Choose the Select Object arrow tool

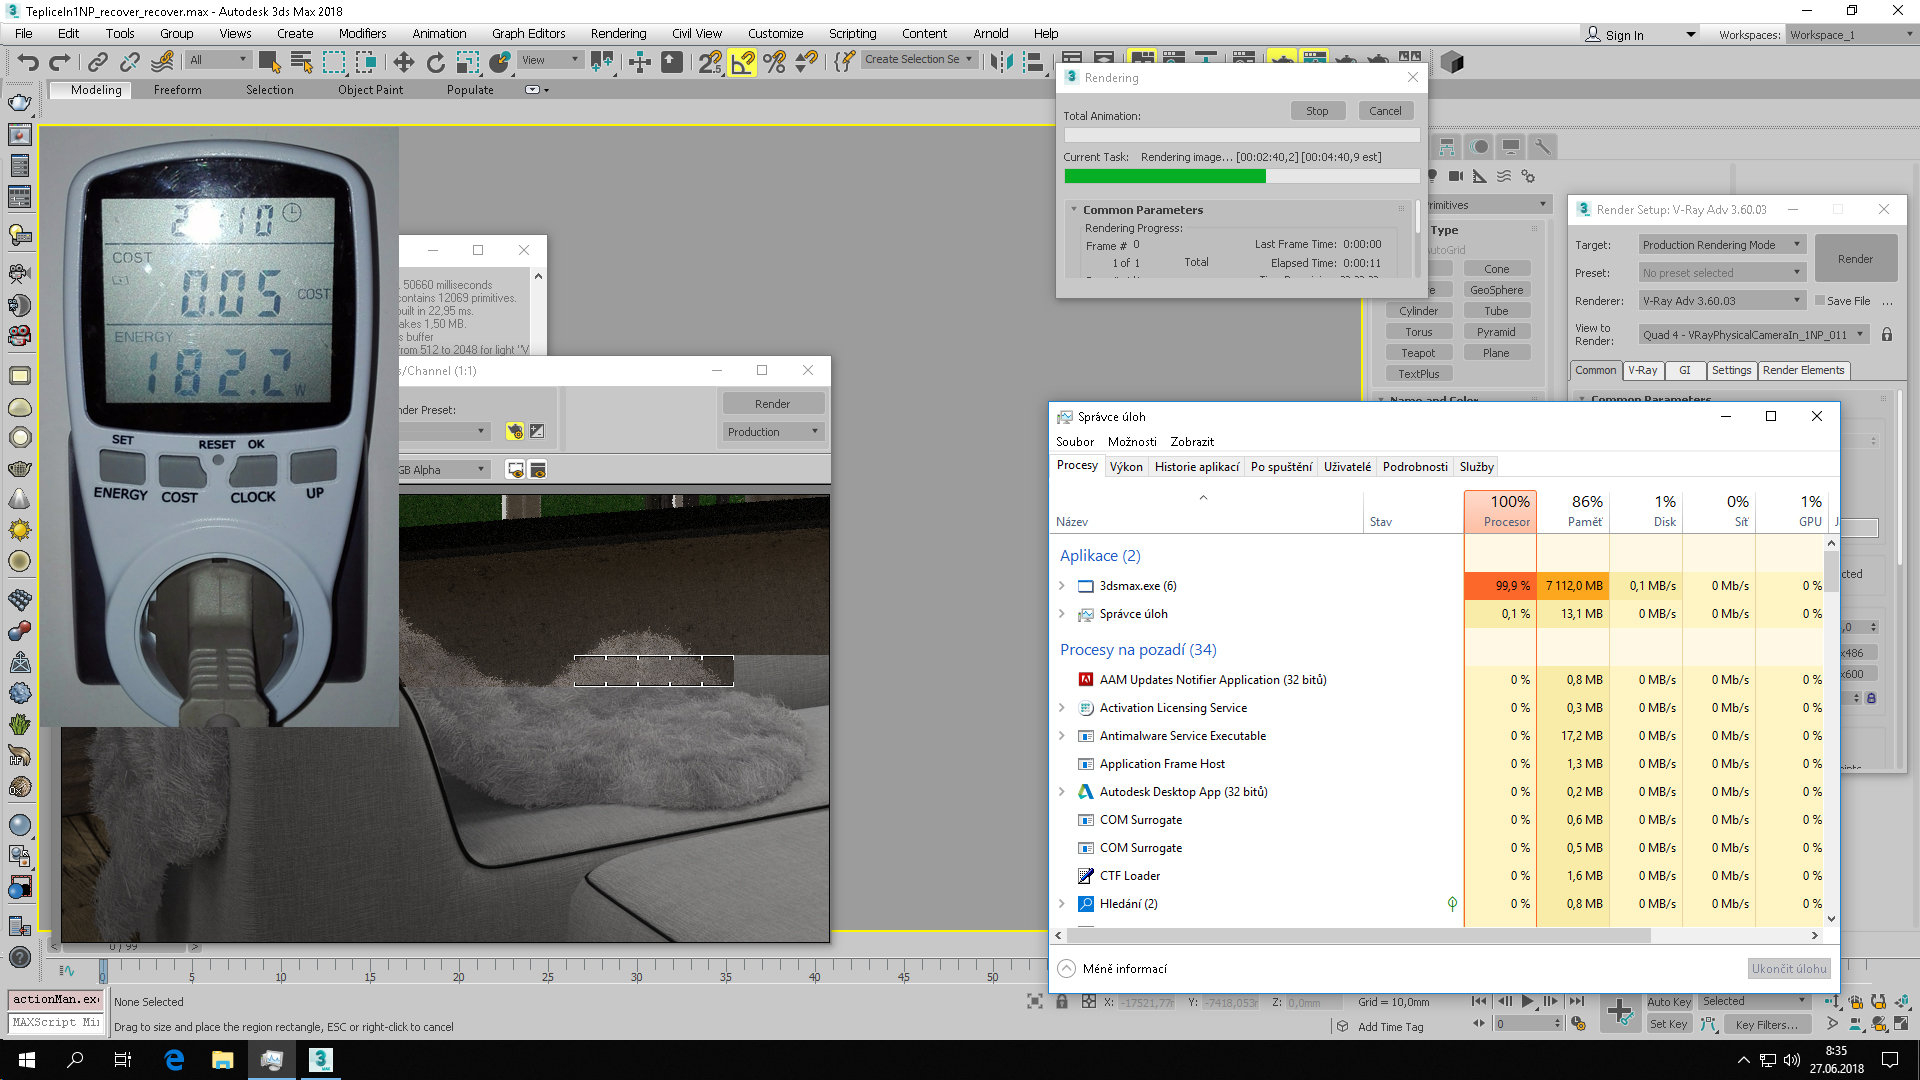click(x=269, y=62)
